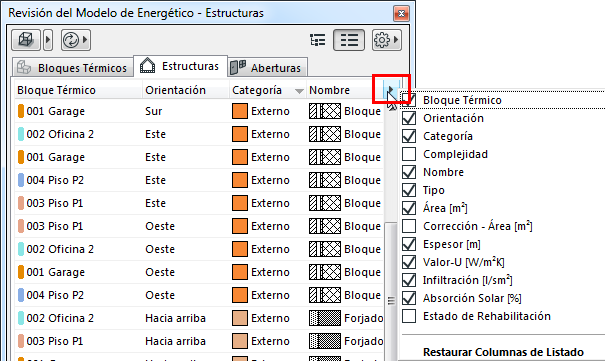Click the Nombre column header
The image size is (605, 361).
point(345,90)
